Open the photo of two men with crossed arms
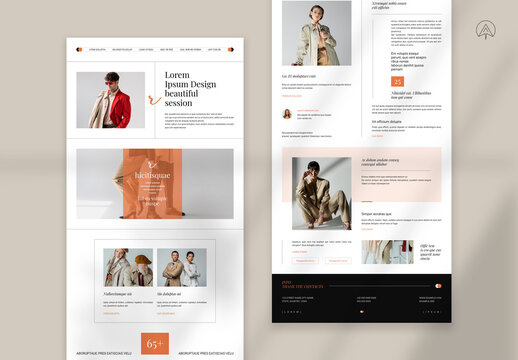This screenshot has height=360, width=518. (182, 267)
